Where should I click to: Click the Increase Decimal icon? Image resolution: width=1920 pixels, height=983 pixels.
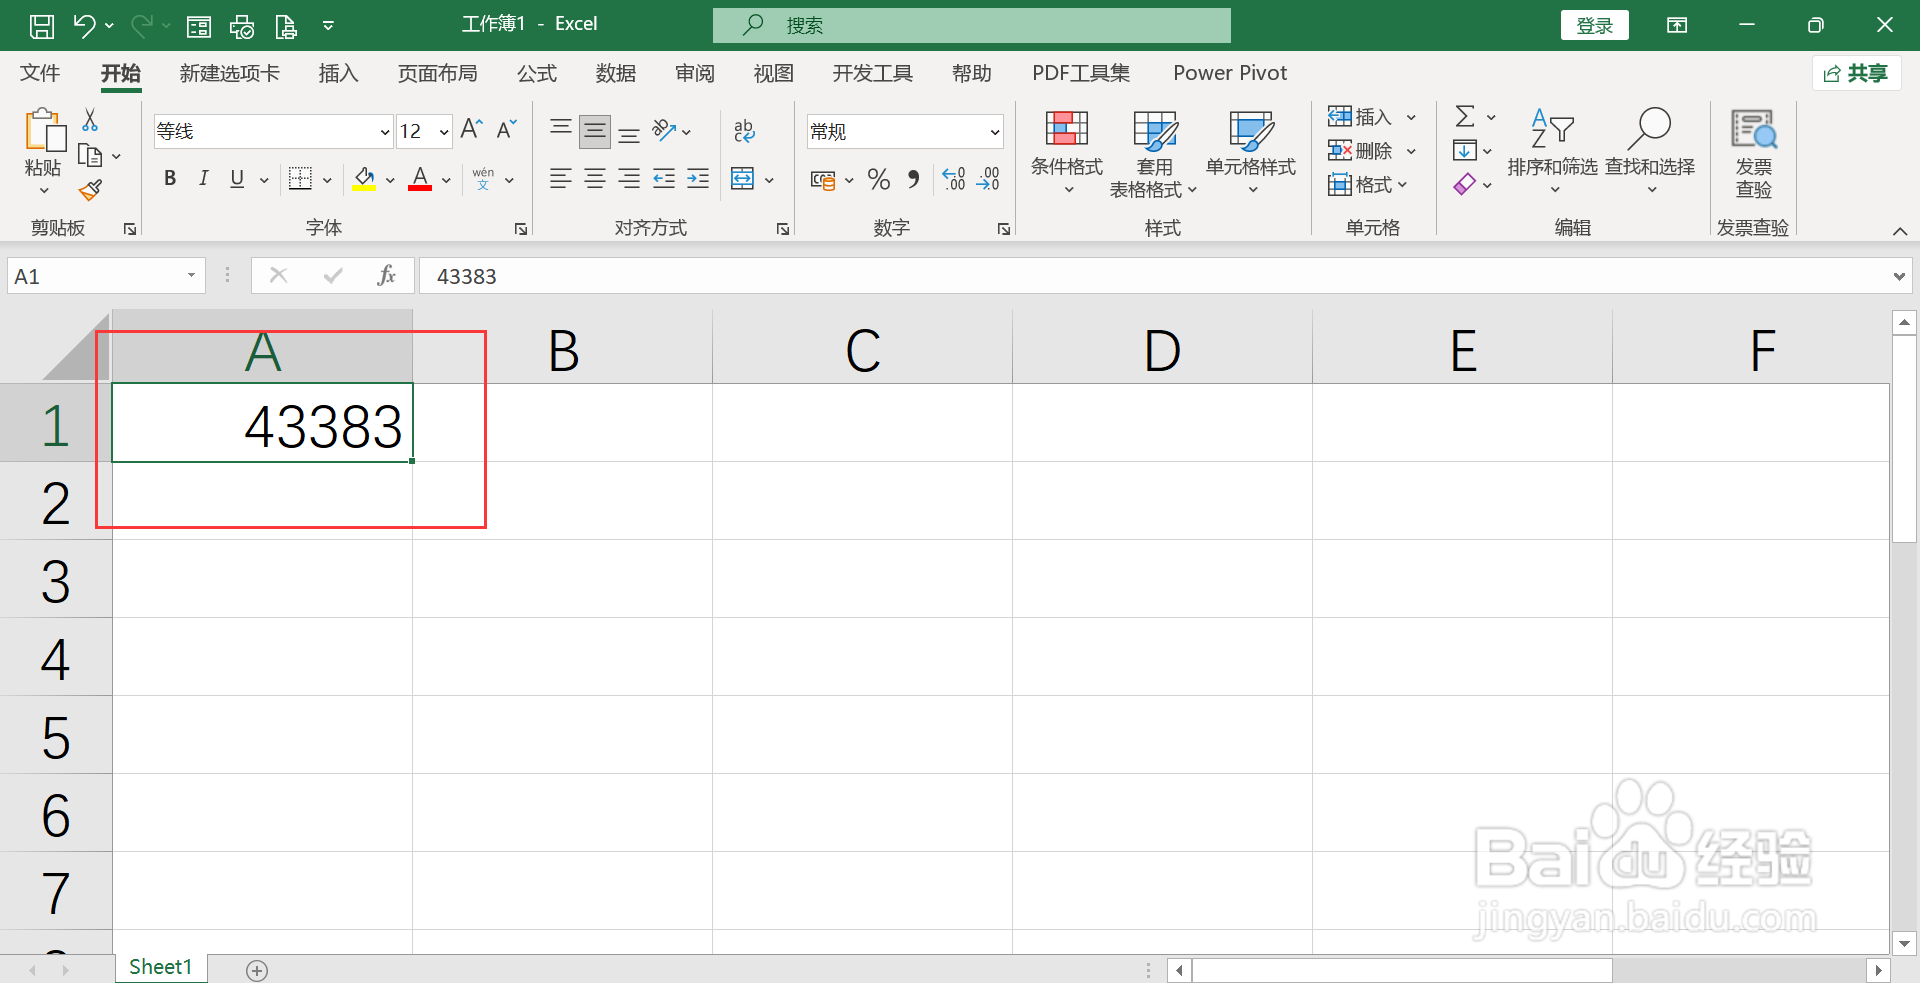point(953,179)
